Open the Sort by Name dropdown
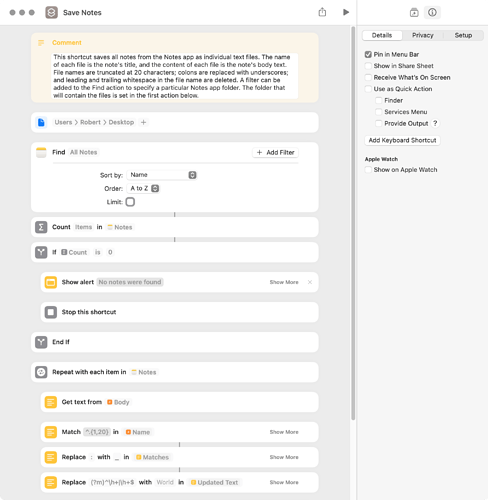488x500 pixels. click(x=162, y=175)
